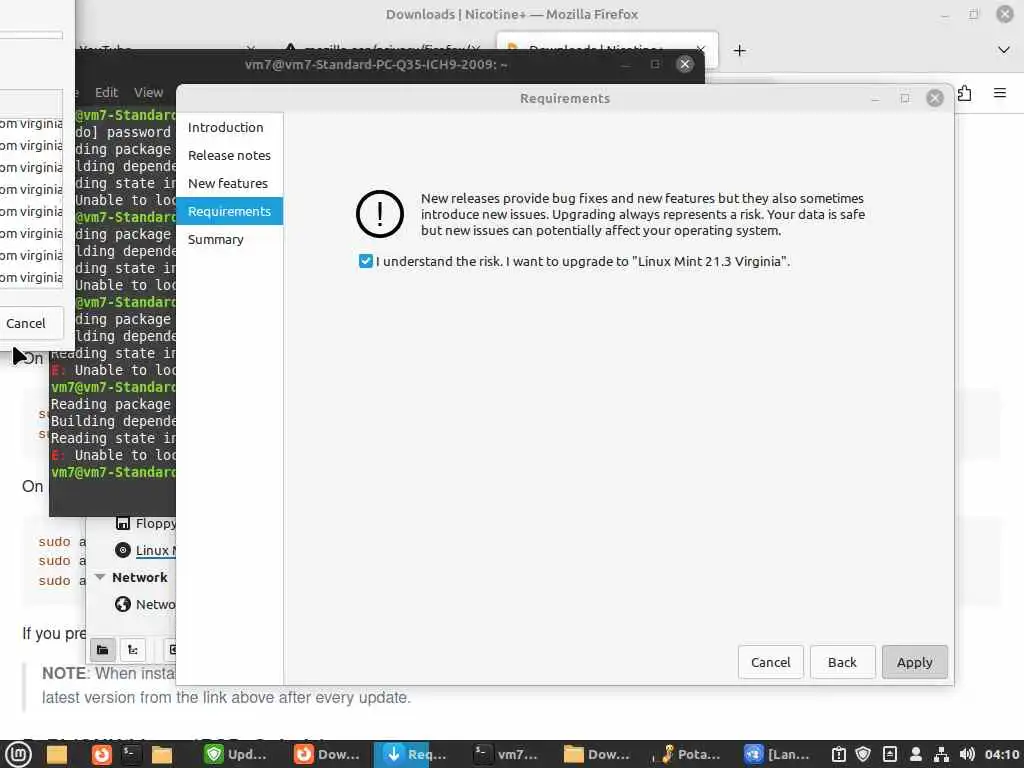This screenshot has height=768, width=1024.
Task: Launch Terminal from the panel launcher
Action: click(130, 755)
